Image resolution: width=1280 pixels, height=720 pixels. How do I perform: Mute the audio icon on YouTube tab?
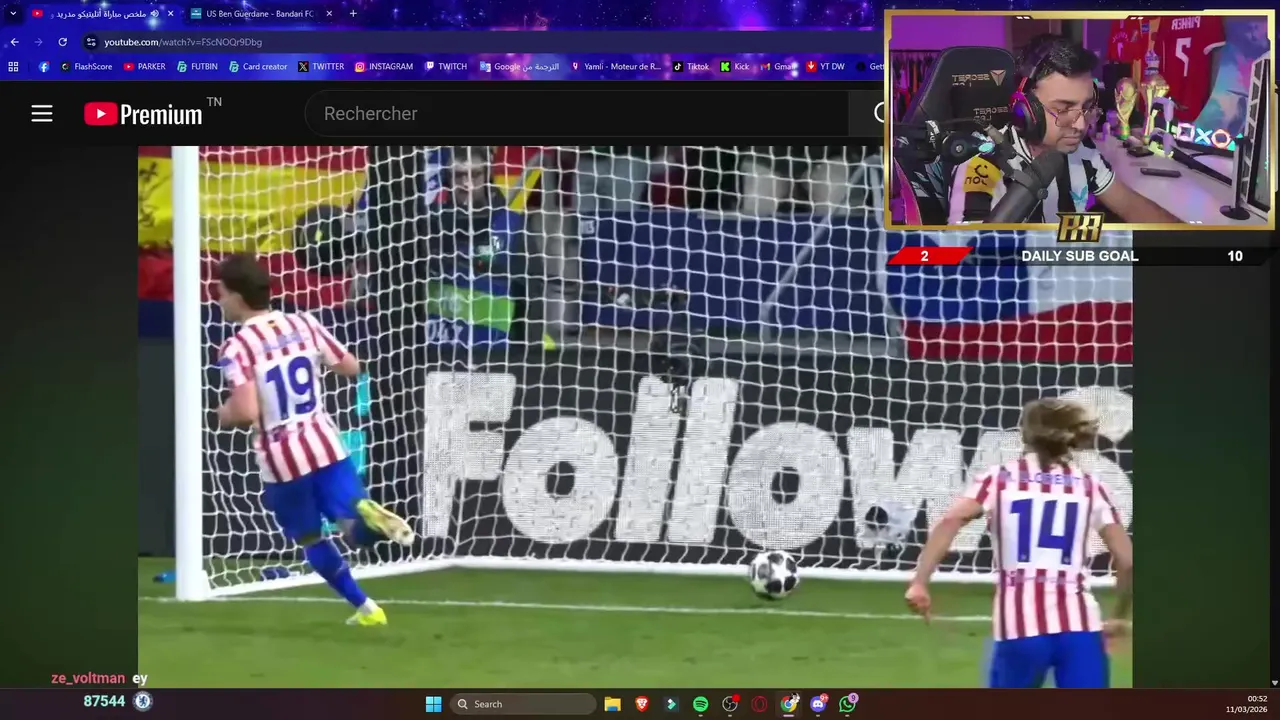pos(154,14)
